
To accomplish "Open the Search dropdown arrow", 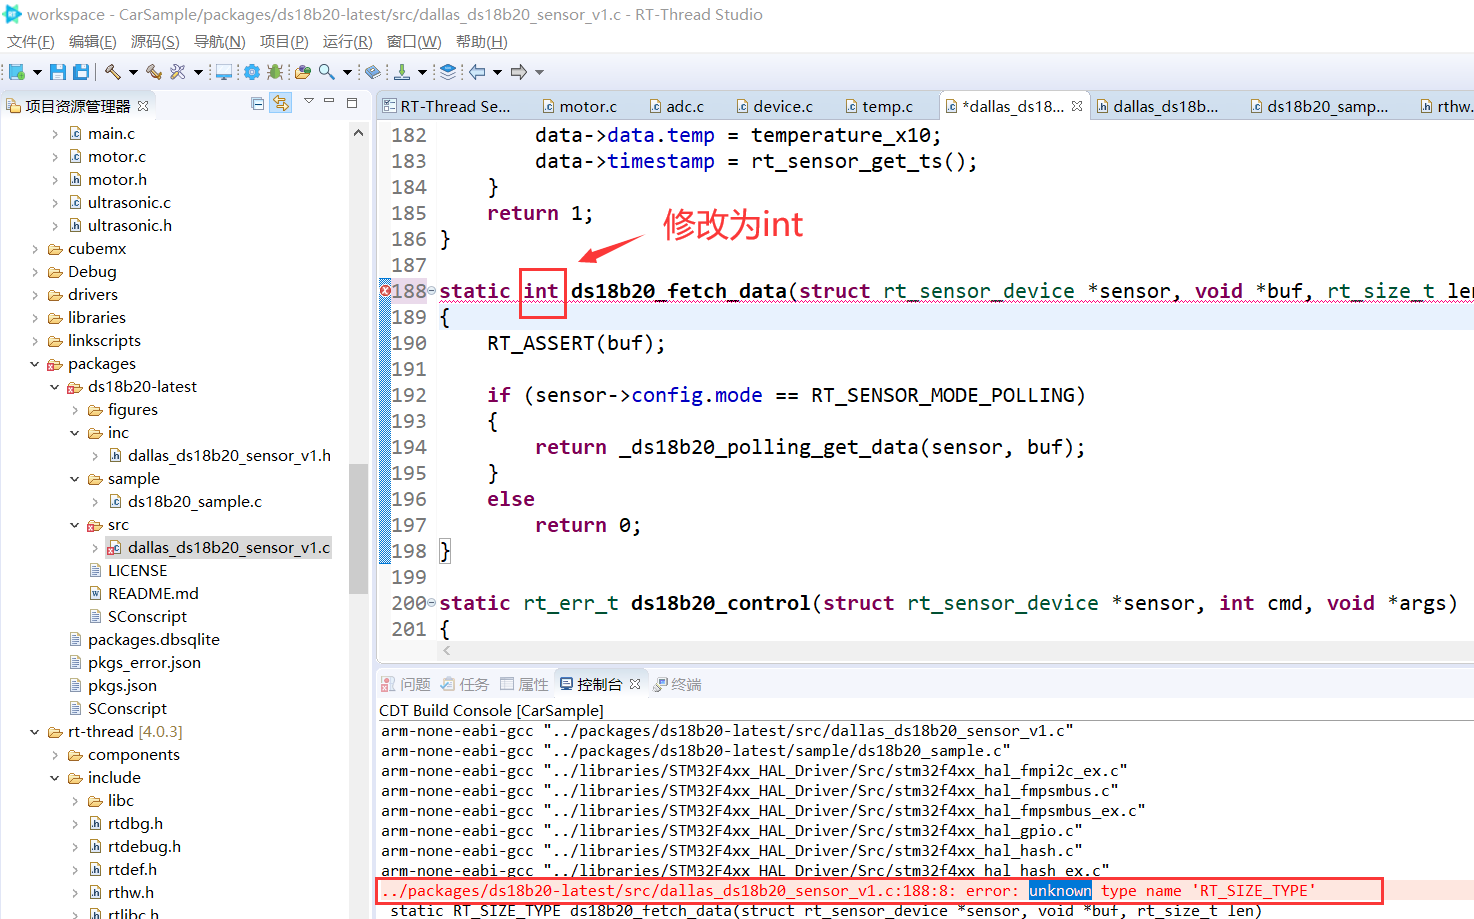I will (x=347, y=72).
